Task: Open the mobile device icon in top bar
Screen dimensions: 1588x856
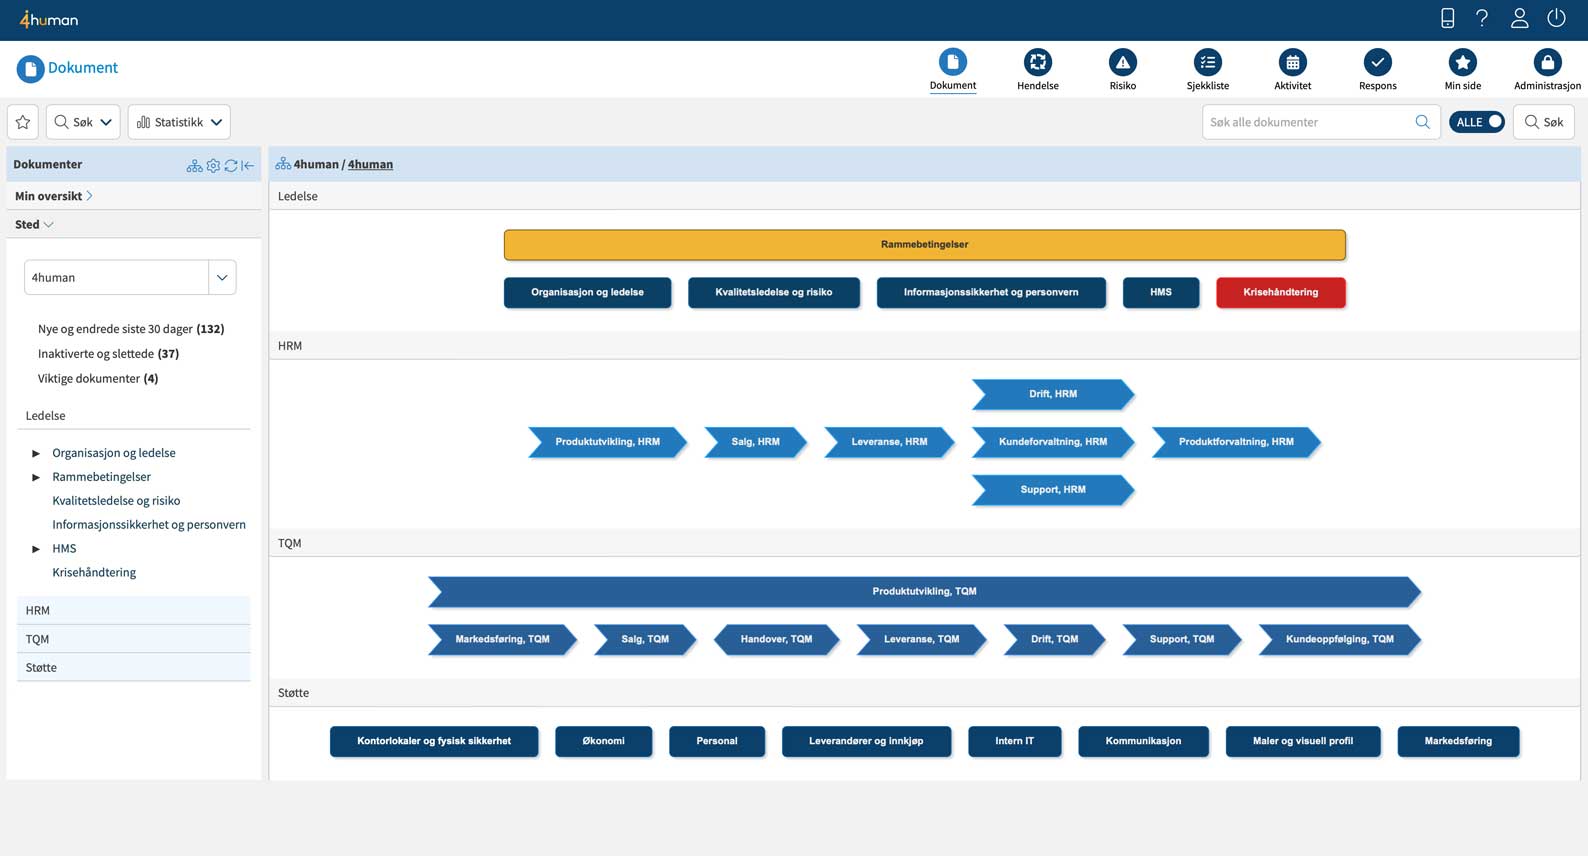Action: pos(1447,18)
